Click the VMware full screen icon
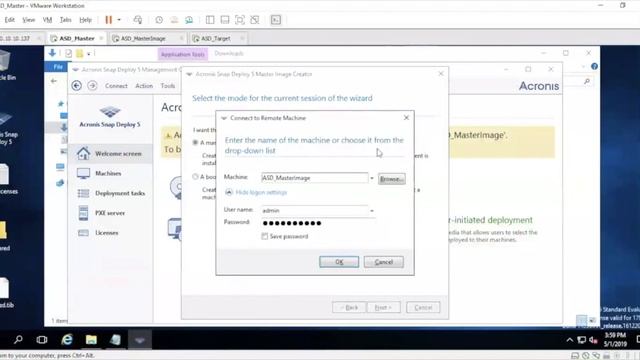 tap(240, 20)
